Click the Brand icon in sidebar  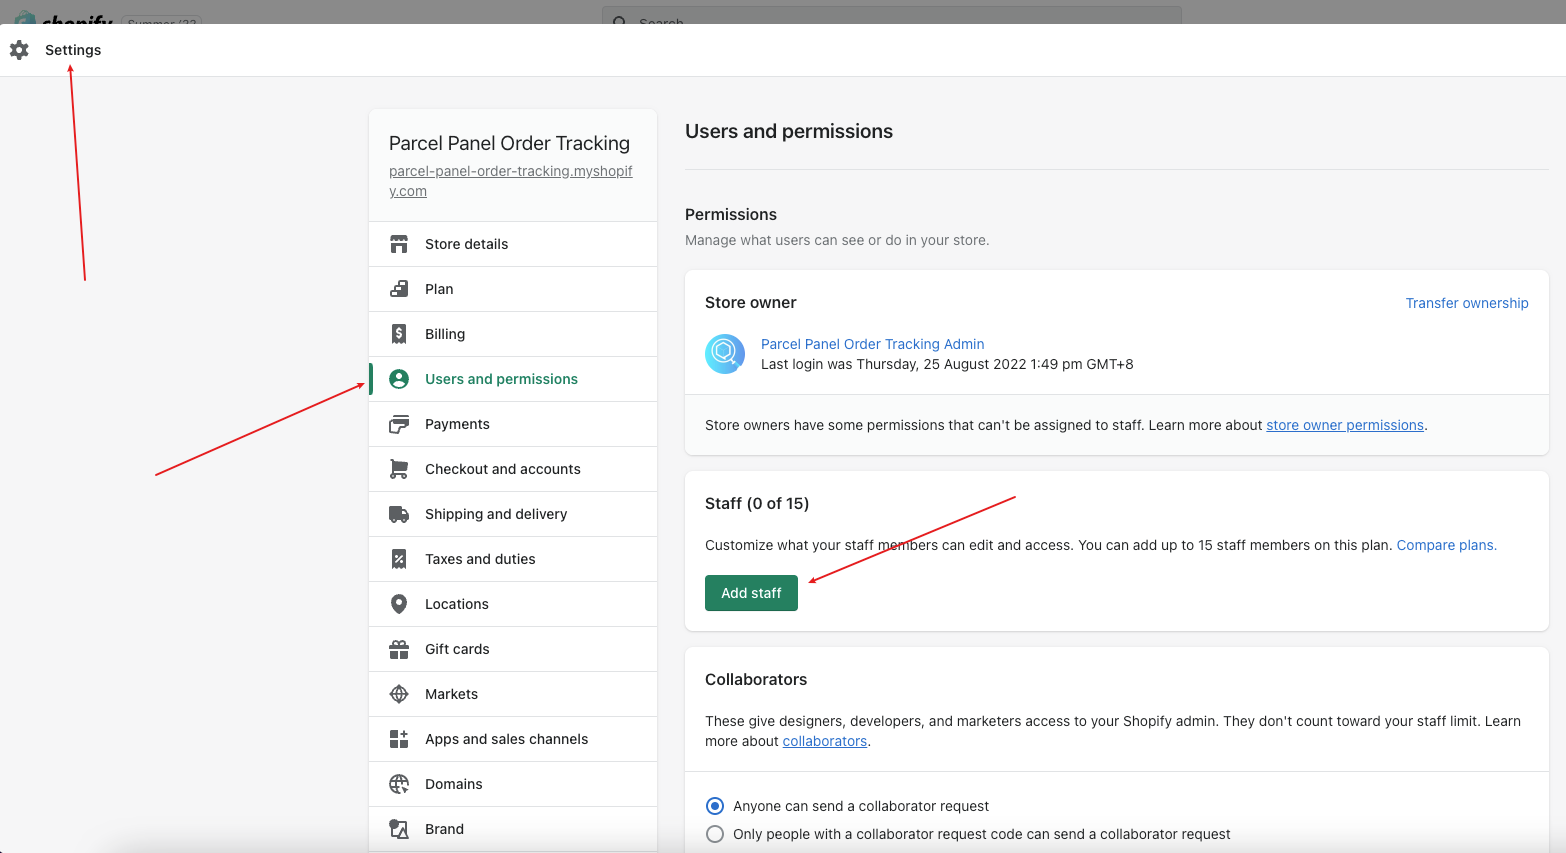[x=399, y=829]
